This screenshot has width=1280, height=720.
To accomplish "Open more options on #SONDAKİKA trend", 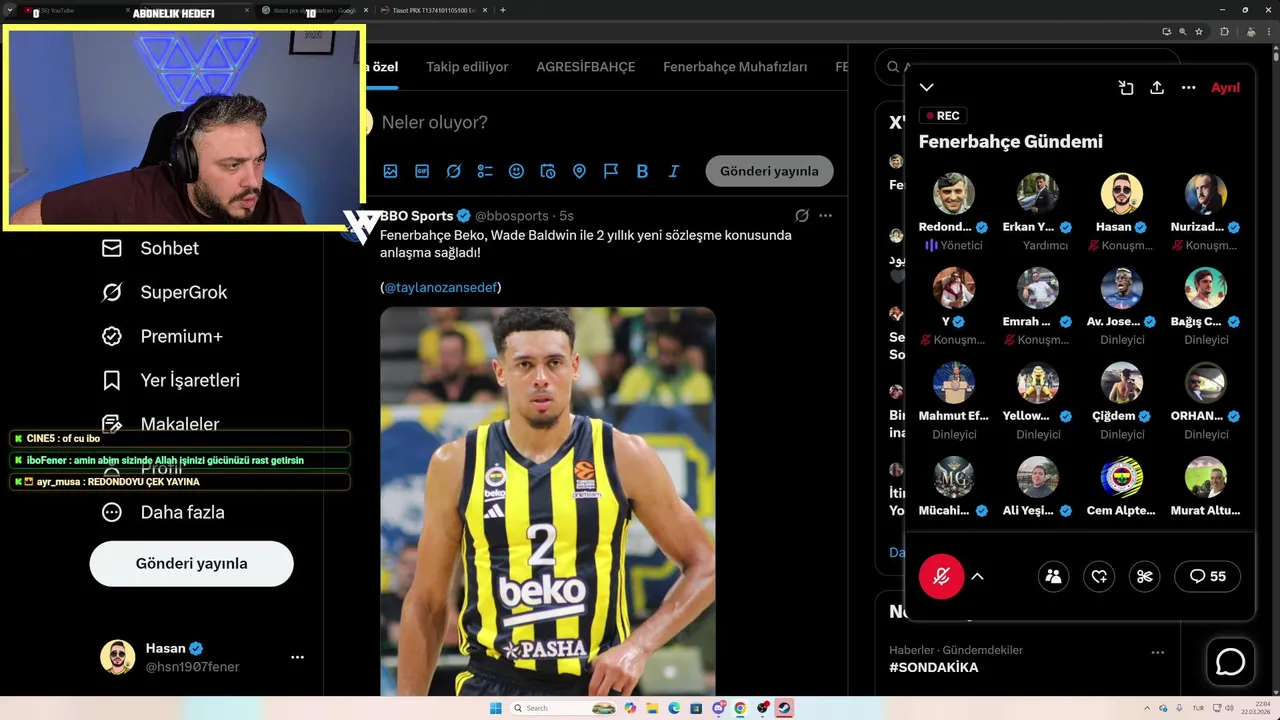I will coord(1157,652).
